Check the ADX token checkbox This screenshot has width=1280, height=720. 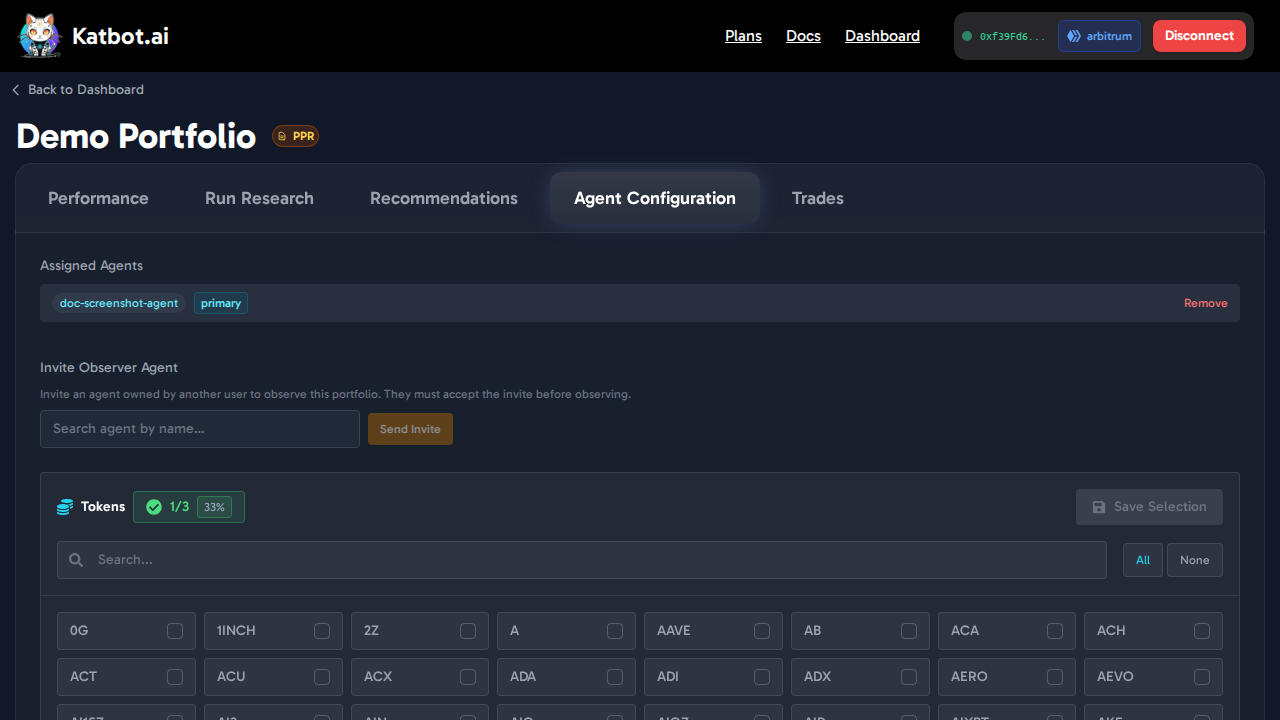pos(909,677)
